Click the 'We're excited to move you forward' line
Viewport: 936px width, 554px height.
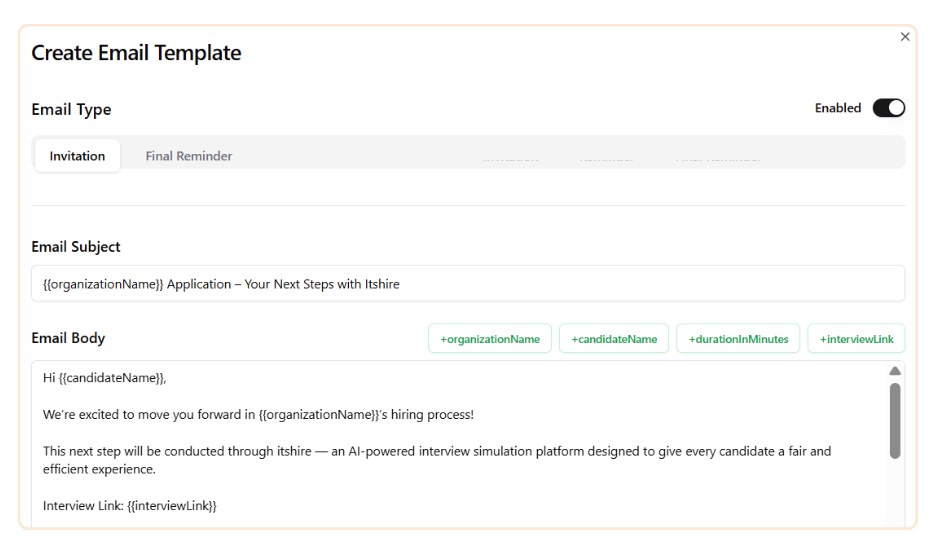(258, 415)
